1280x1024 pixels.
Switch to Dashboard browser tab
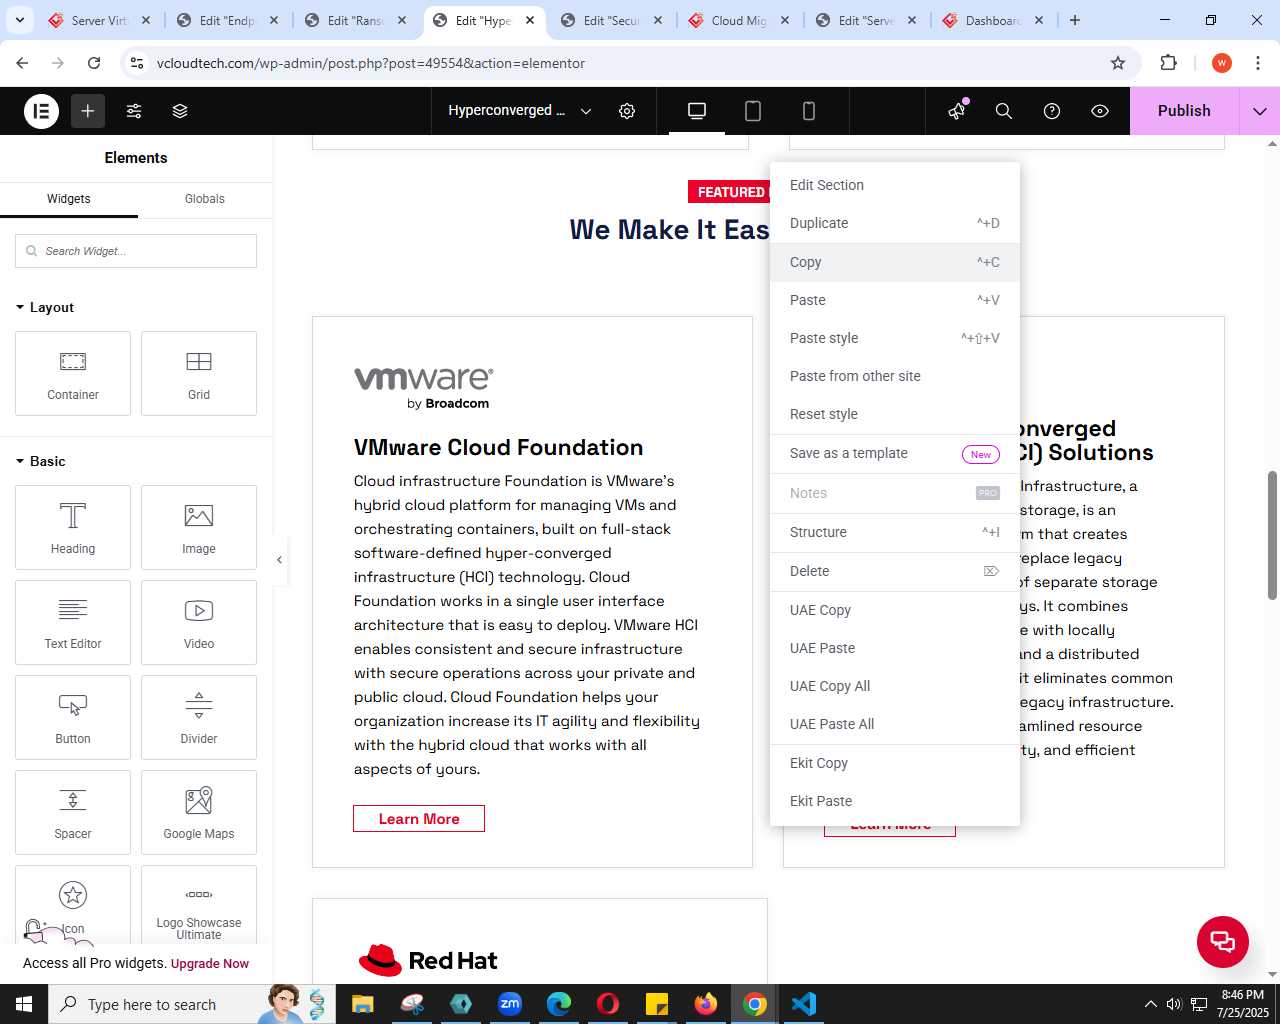pos(992,20)
